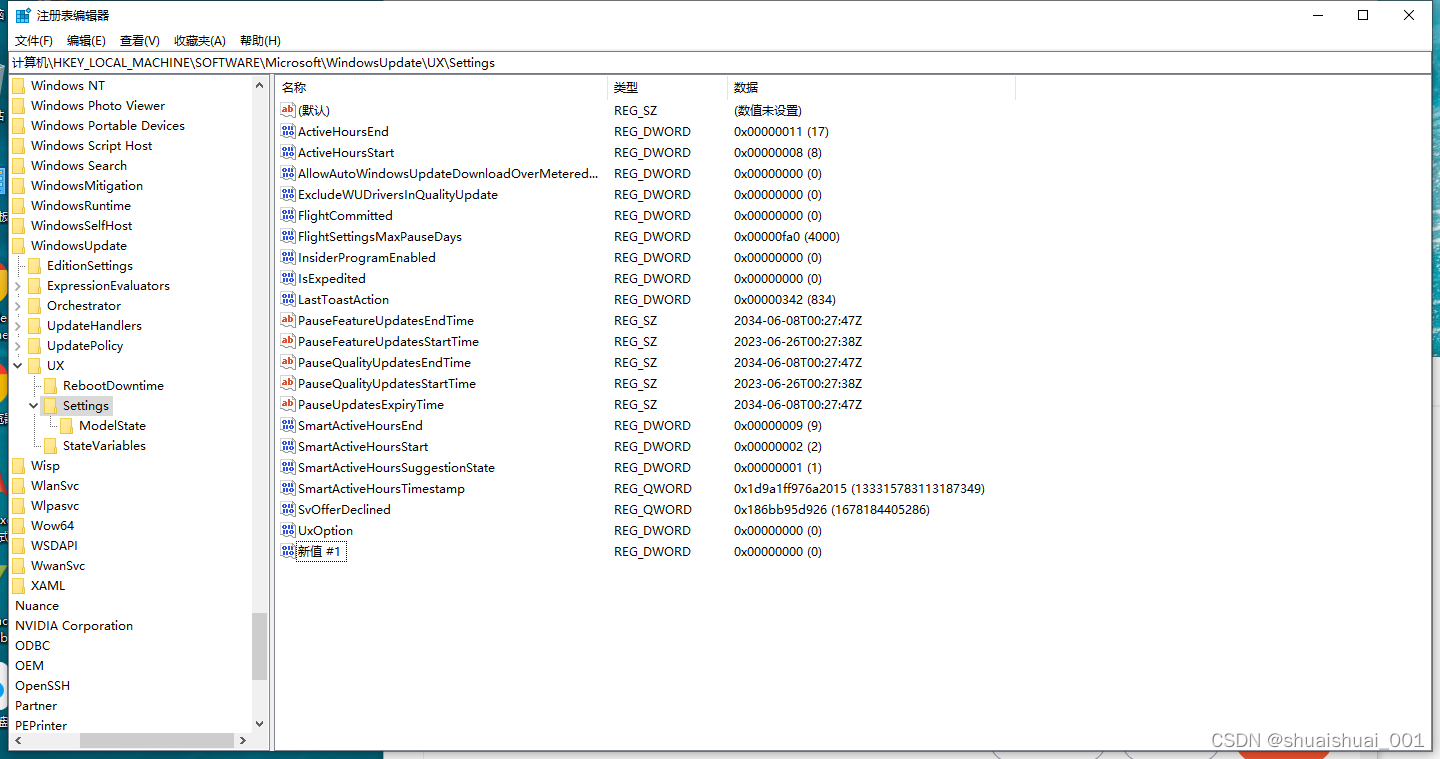The height and width of the screenshot is (759, 1440).
Task: Click the tree panel scroll-up arrow
Action: tap(260, 86)
